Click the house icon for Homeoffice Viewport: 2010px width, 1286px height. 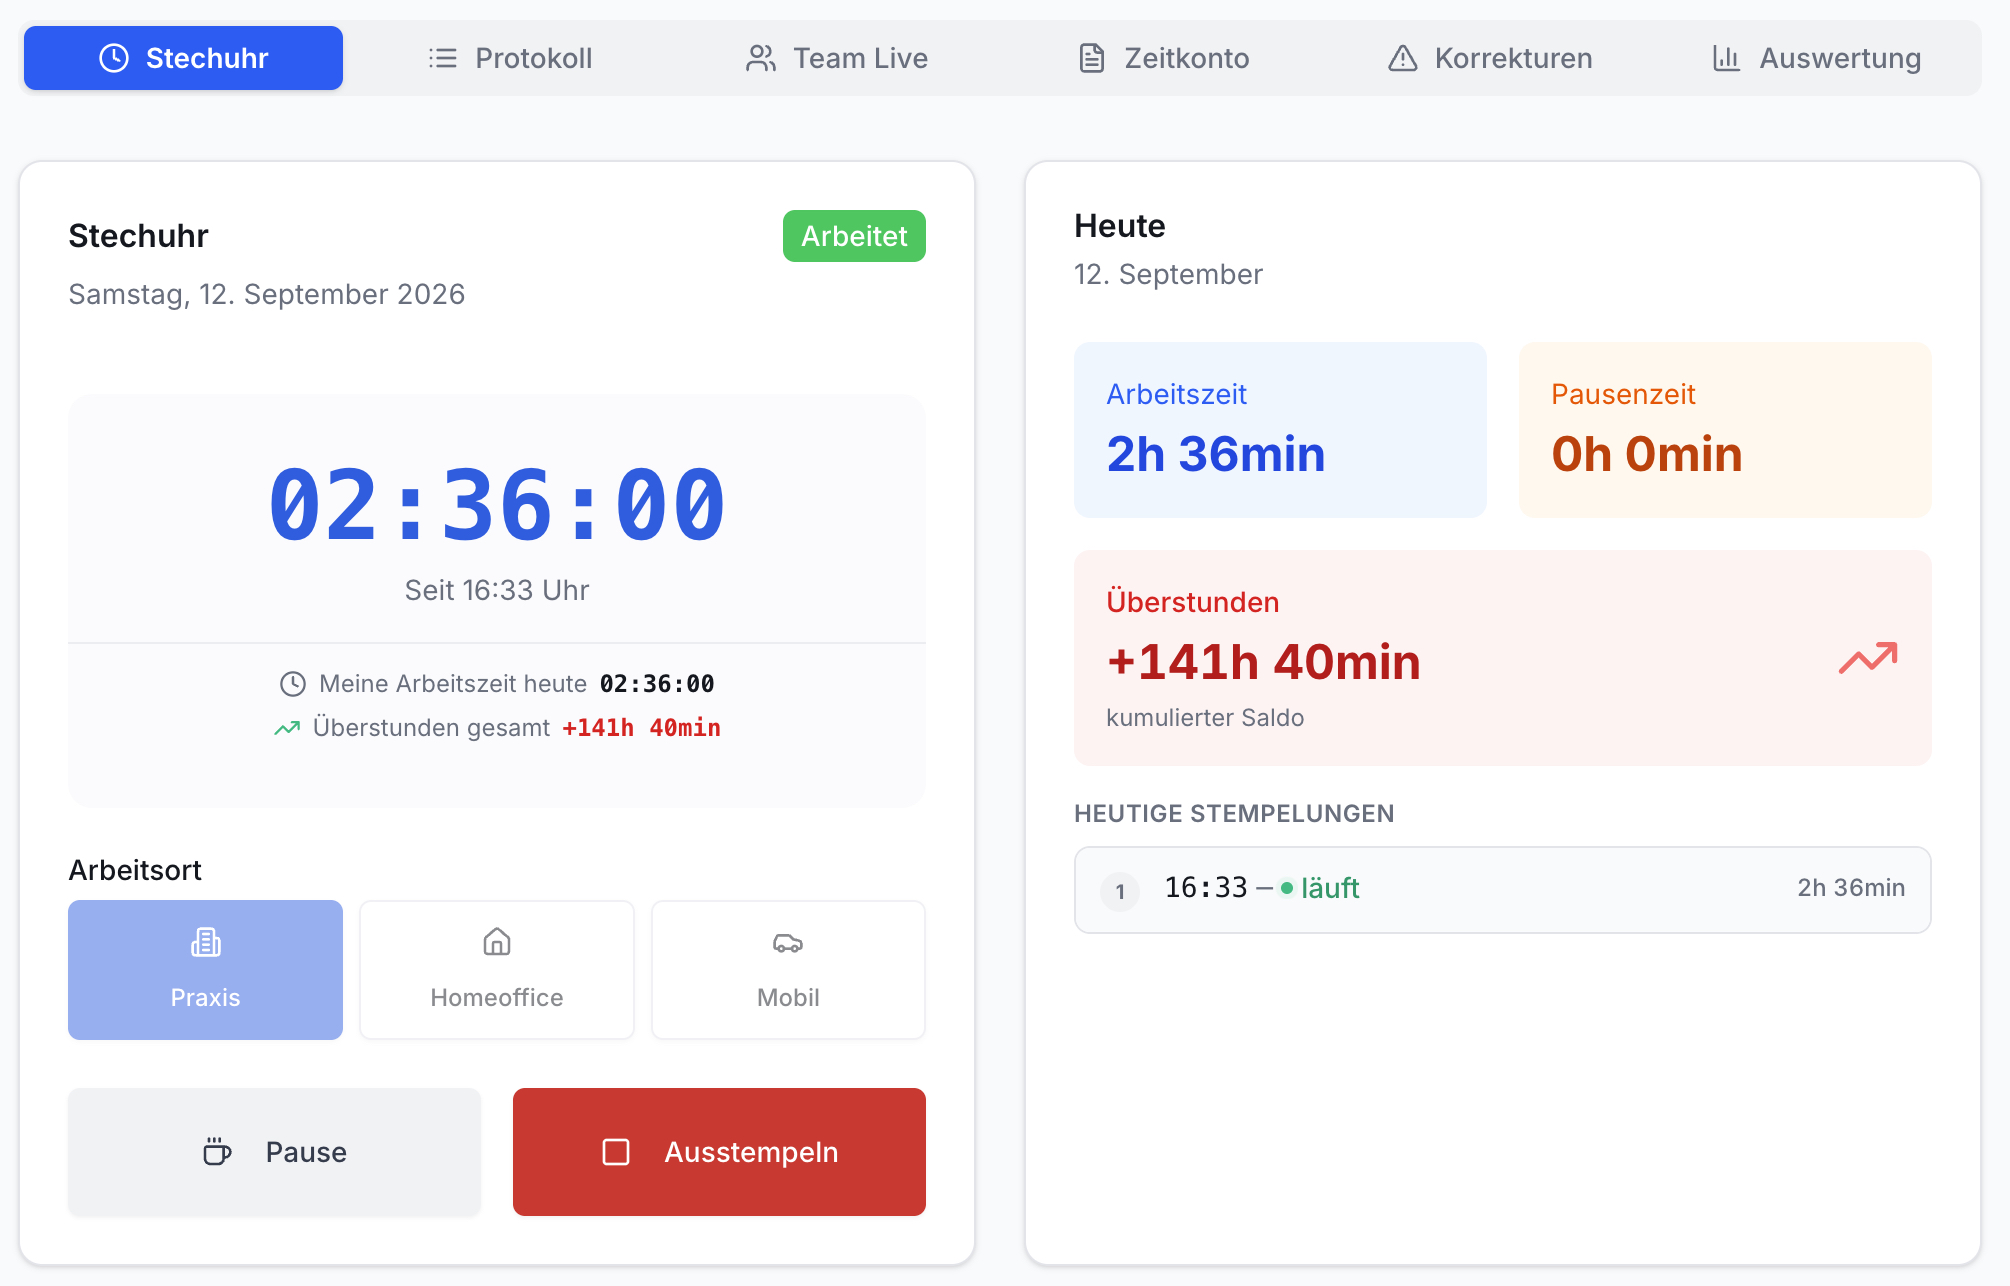point(497,942)
